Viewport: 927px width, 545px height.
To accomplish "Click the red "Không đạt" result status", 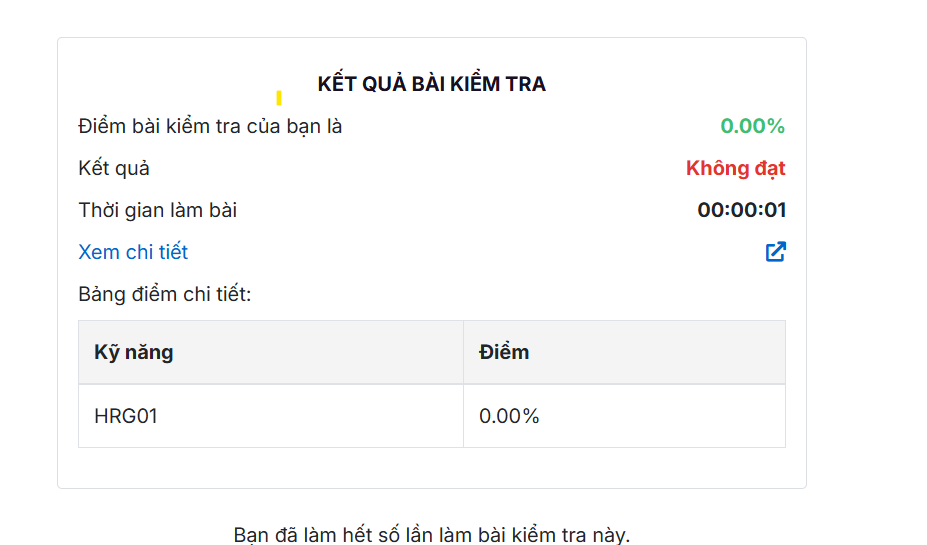I will point(735,168).
